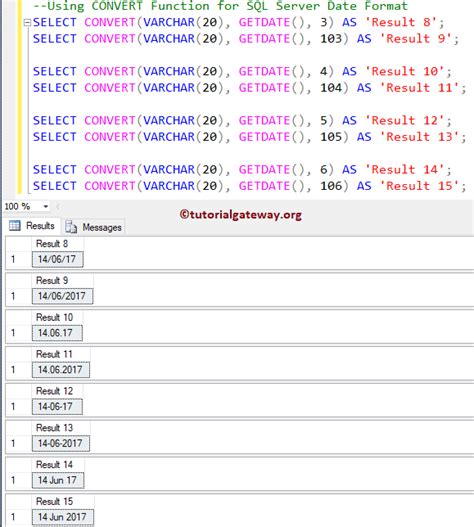
Task: Select the 14 Jun 2017 result cell
Action: 63,517
